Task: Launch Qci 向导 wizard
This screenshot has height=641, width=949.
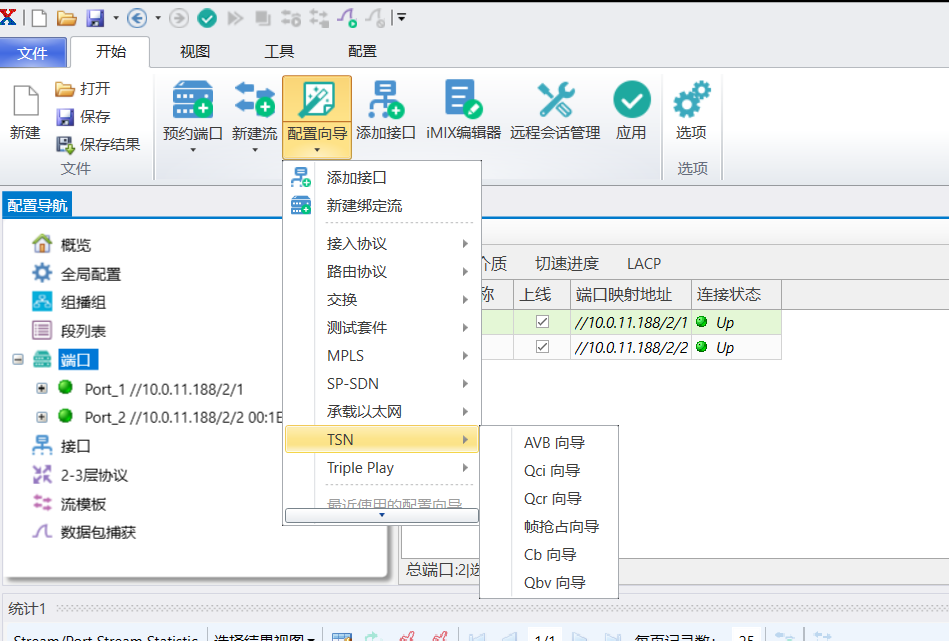Action: pos(550,470)
